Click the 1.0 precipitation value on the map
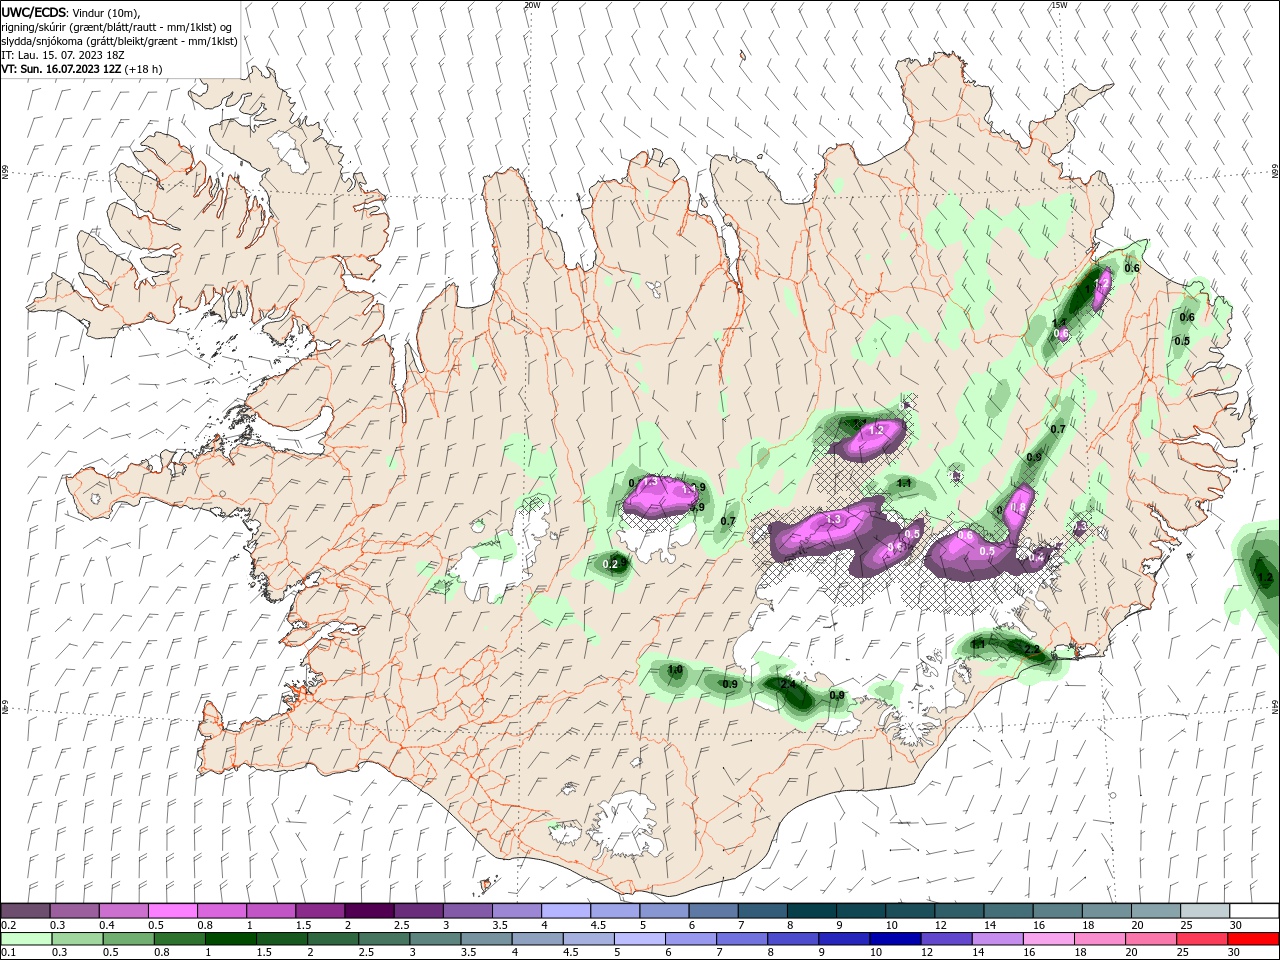This screenshot has height=960, width=1280. [x=675, y=670]
